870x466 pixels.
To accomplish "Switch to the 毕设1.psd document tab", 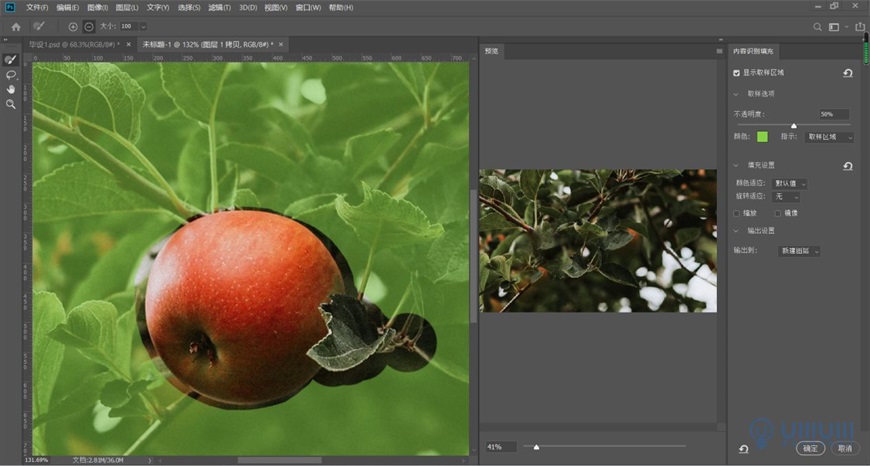I will (x=70, y=45).
